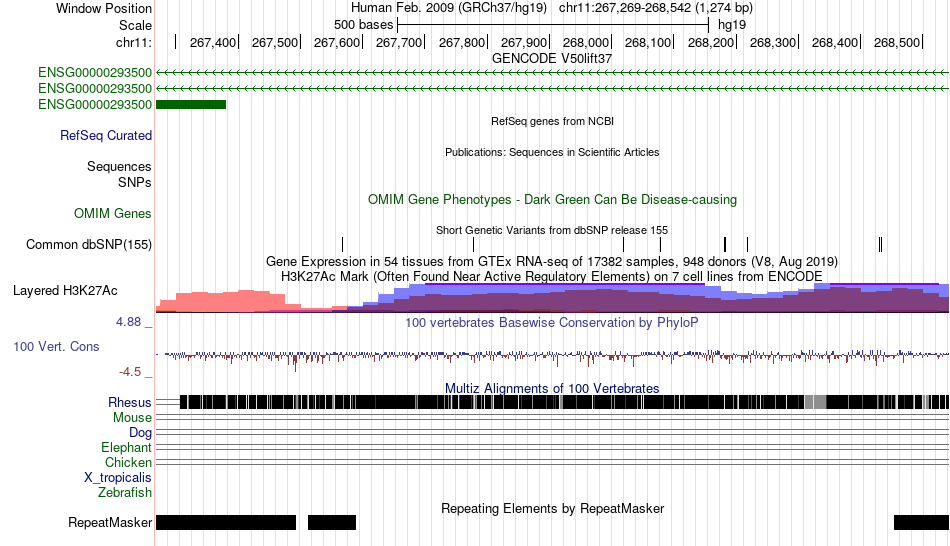Click the 4.88 upper scale value
The image size is (950, 546).
[128, 322]
